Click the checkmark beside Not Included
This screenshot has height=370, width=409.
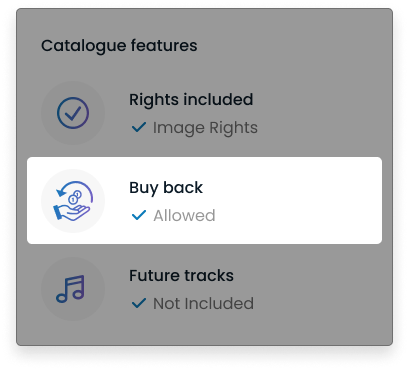(x=139, y=303)
